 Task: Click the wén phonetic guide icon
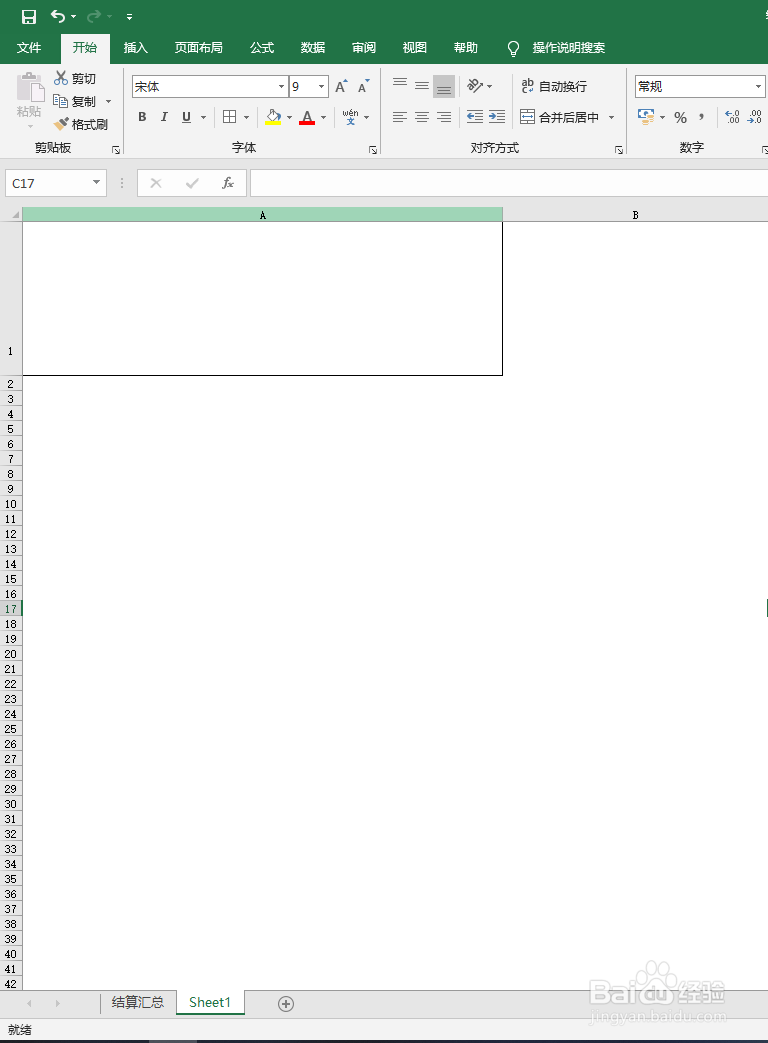(x=350, y=117)
